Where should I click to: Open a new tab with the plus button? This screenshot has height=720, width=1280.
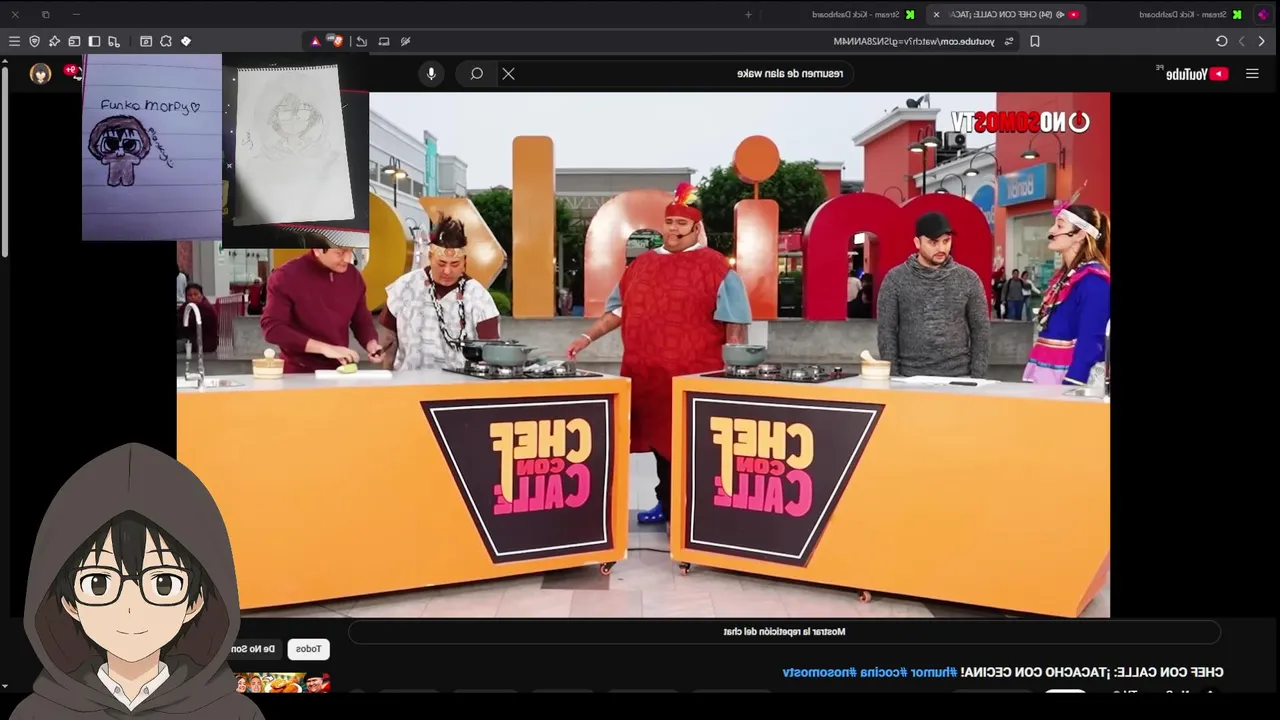[748, 14]
